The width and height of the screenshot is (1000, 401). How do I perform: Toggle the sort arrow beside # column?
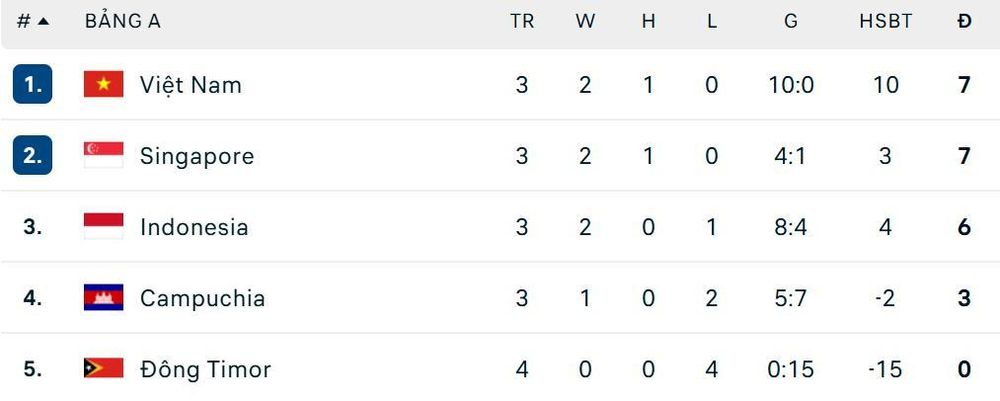(x=43, y=22)
